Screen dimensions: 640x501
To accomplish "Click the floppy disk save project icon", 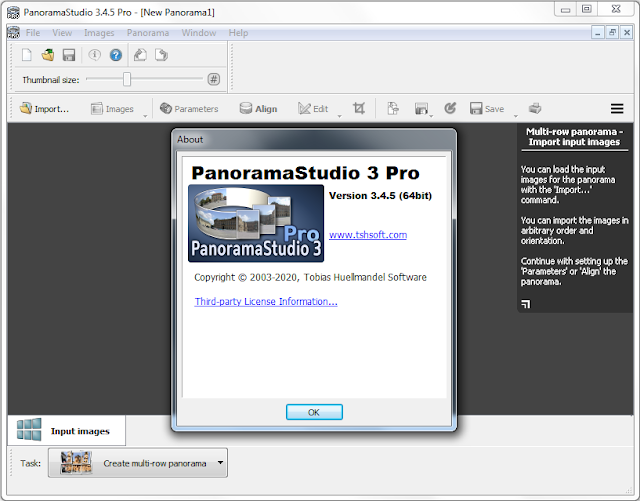I will click(x=69, y=55).
